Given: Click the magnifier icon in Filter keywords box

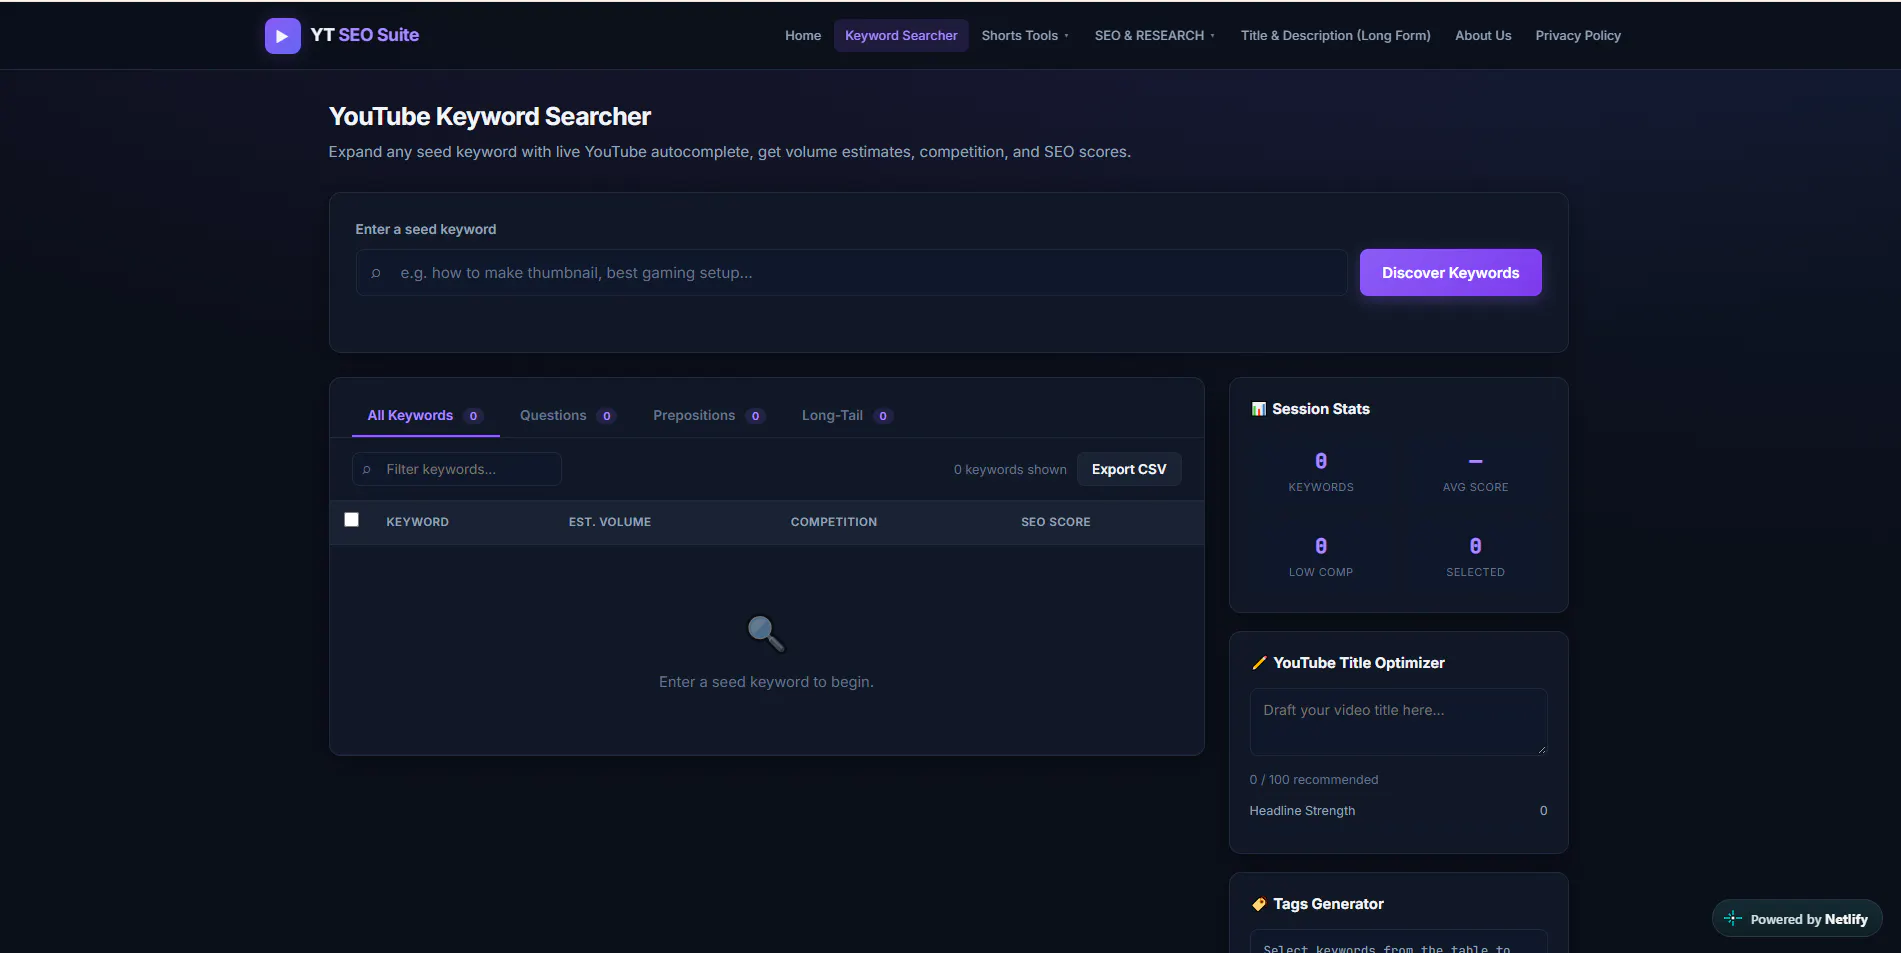Looking at the screenshot, I should (x=367, y=469).
